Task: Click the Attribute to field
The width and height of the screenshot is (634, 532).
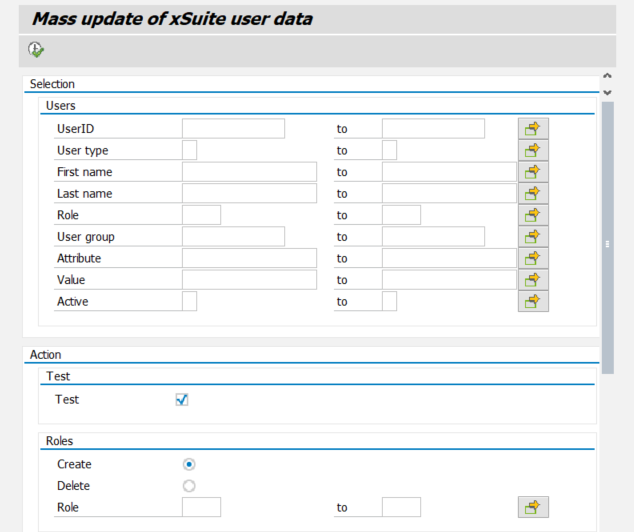Action: (x=449, y=258)
